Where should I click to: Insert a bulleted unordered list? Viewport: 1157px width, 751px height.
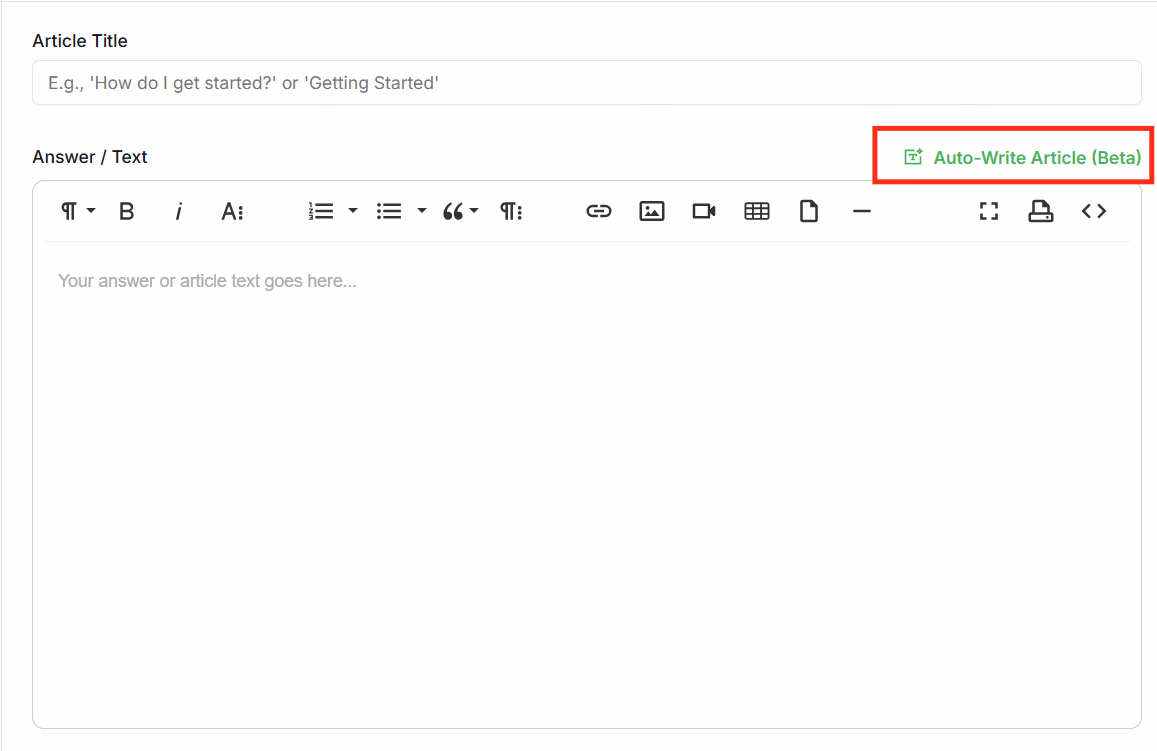[x=389, y=212]
